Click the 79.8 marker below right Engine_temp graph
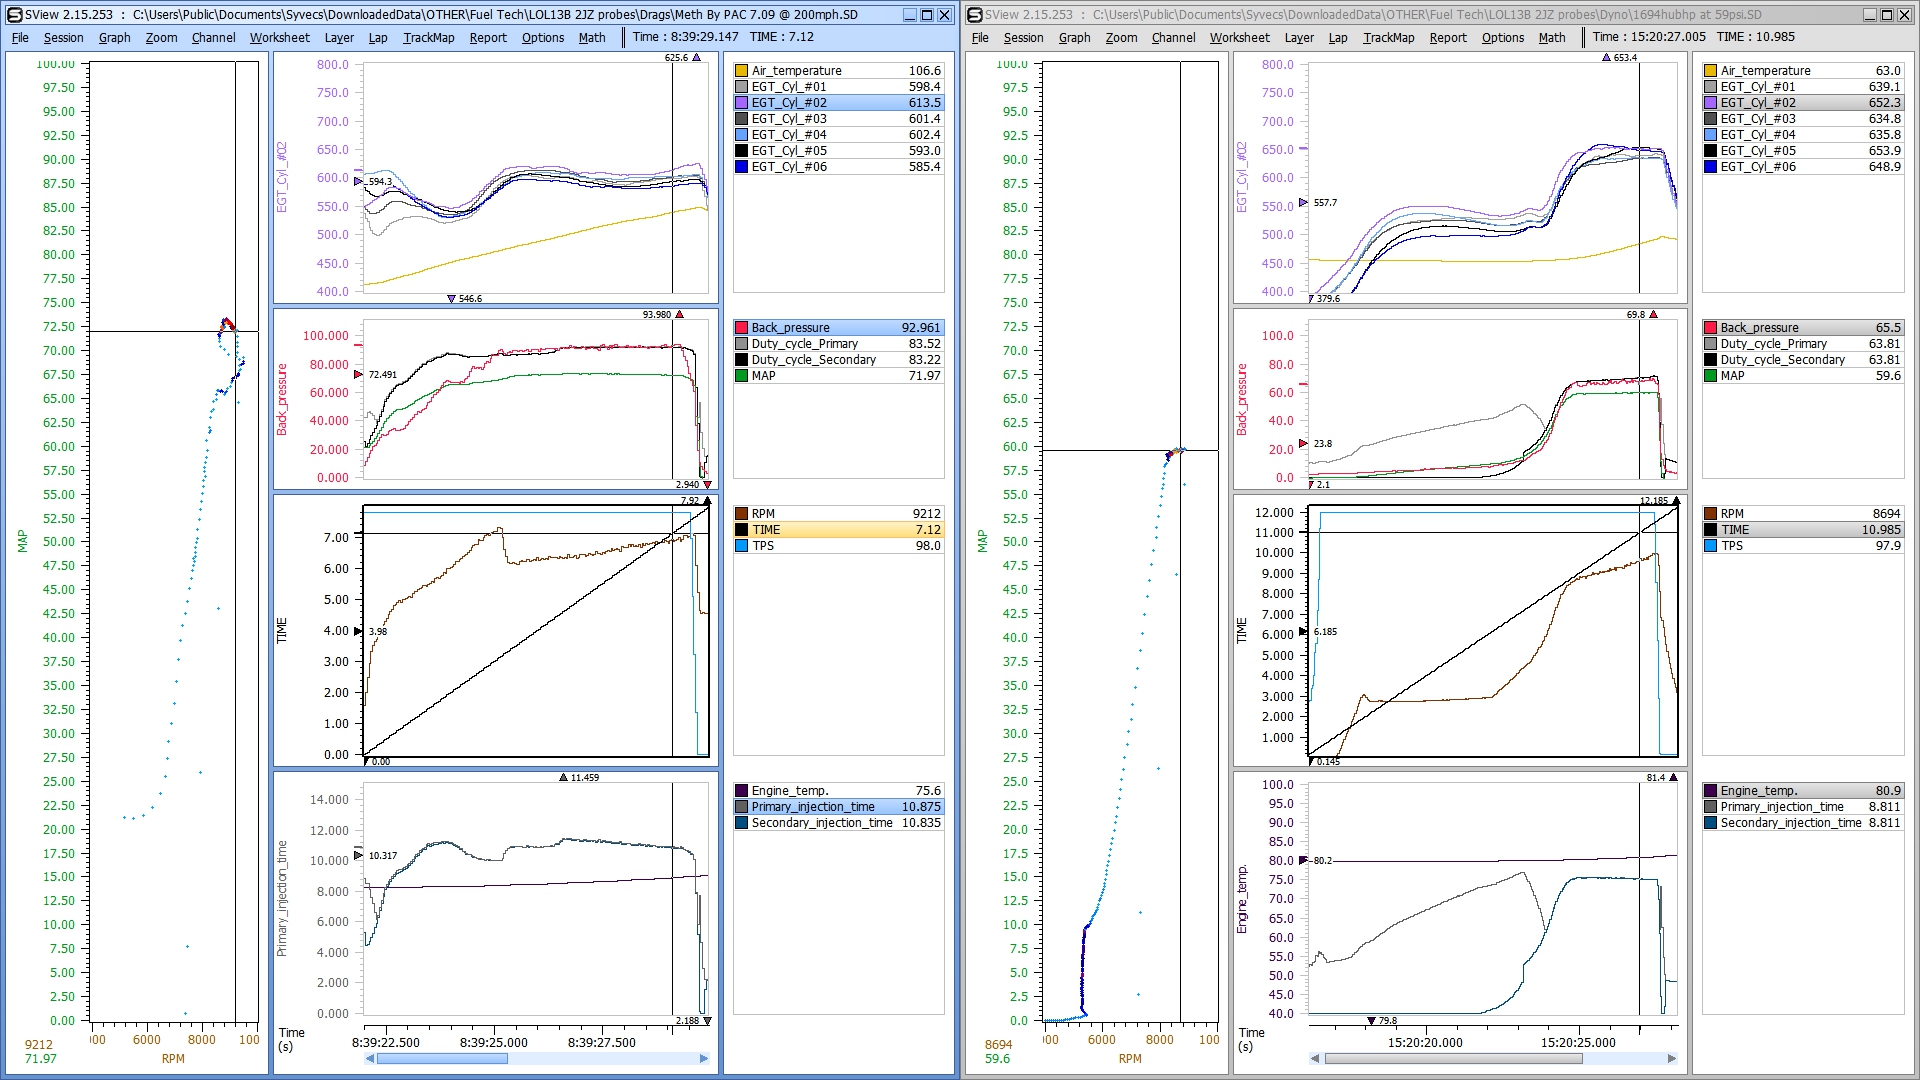Screen dimensions: 1920x1080 tap(1371, 1021)
